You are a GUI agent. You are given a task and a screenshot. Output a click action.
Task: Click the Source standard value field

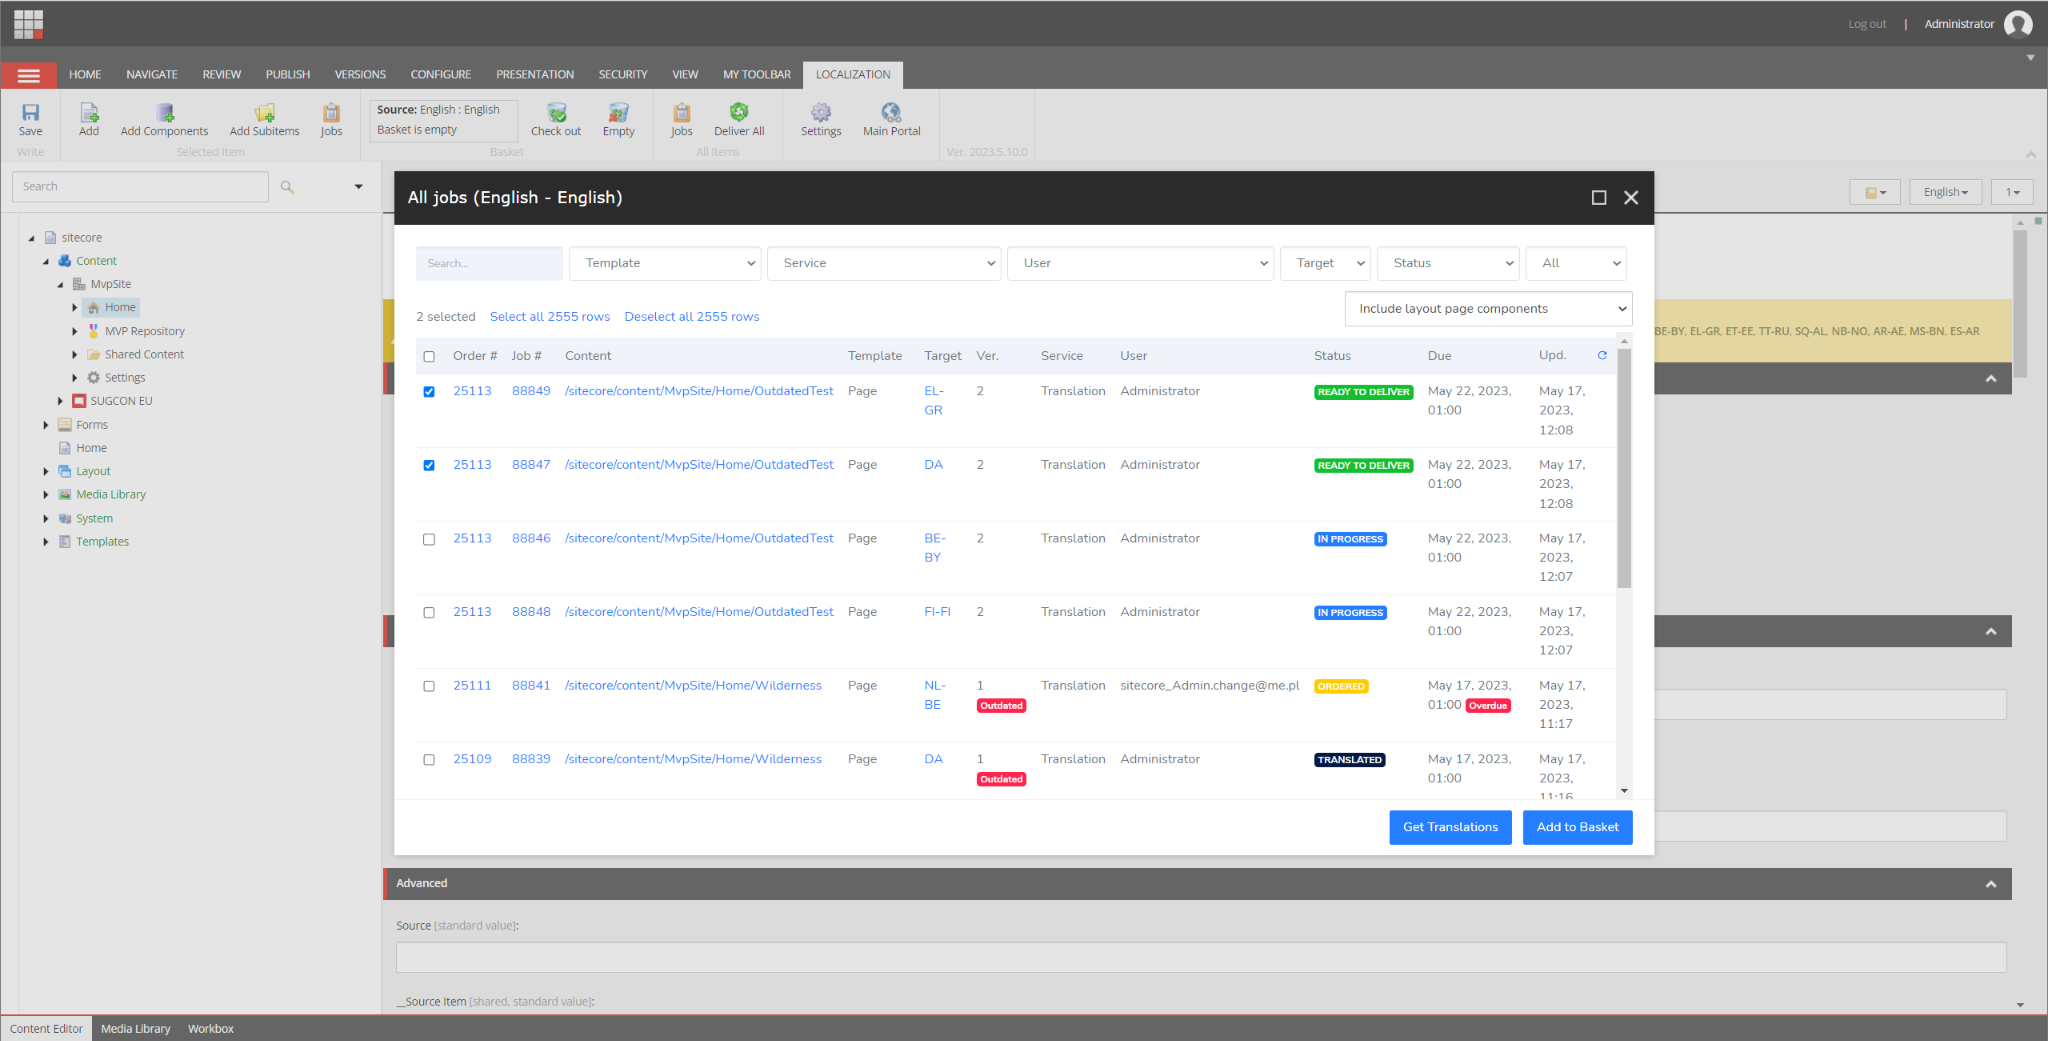tap(1201, 957)
